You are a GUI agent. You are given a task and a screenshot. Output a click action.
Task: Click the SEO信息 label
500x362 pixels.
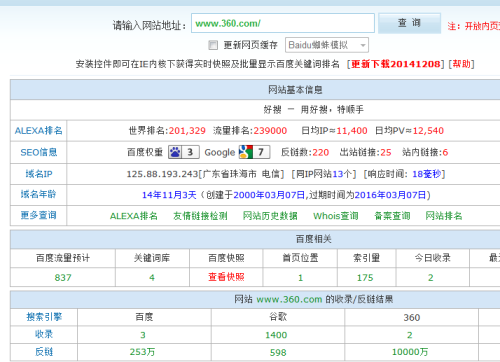point(39,152)
